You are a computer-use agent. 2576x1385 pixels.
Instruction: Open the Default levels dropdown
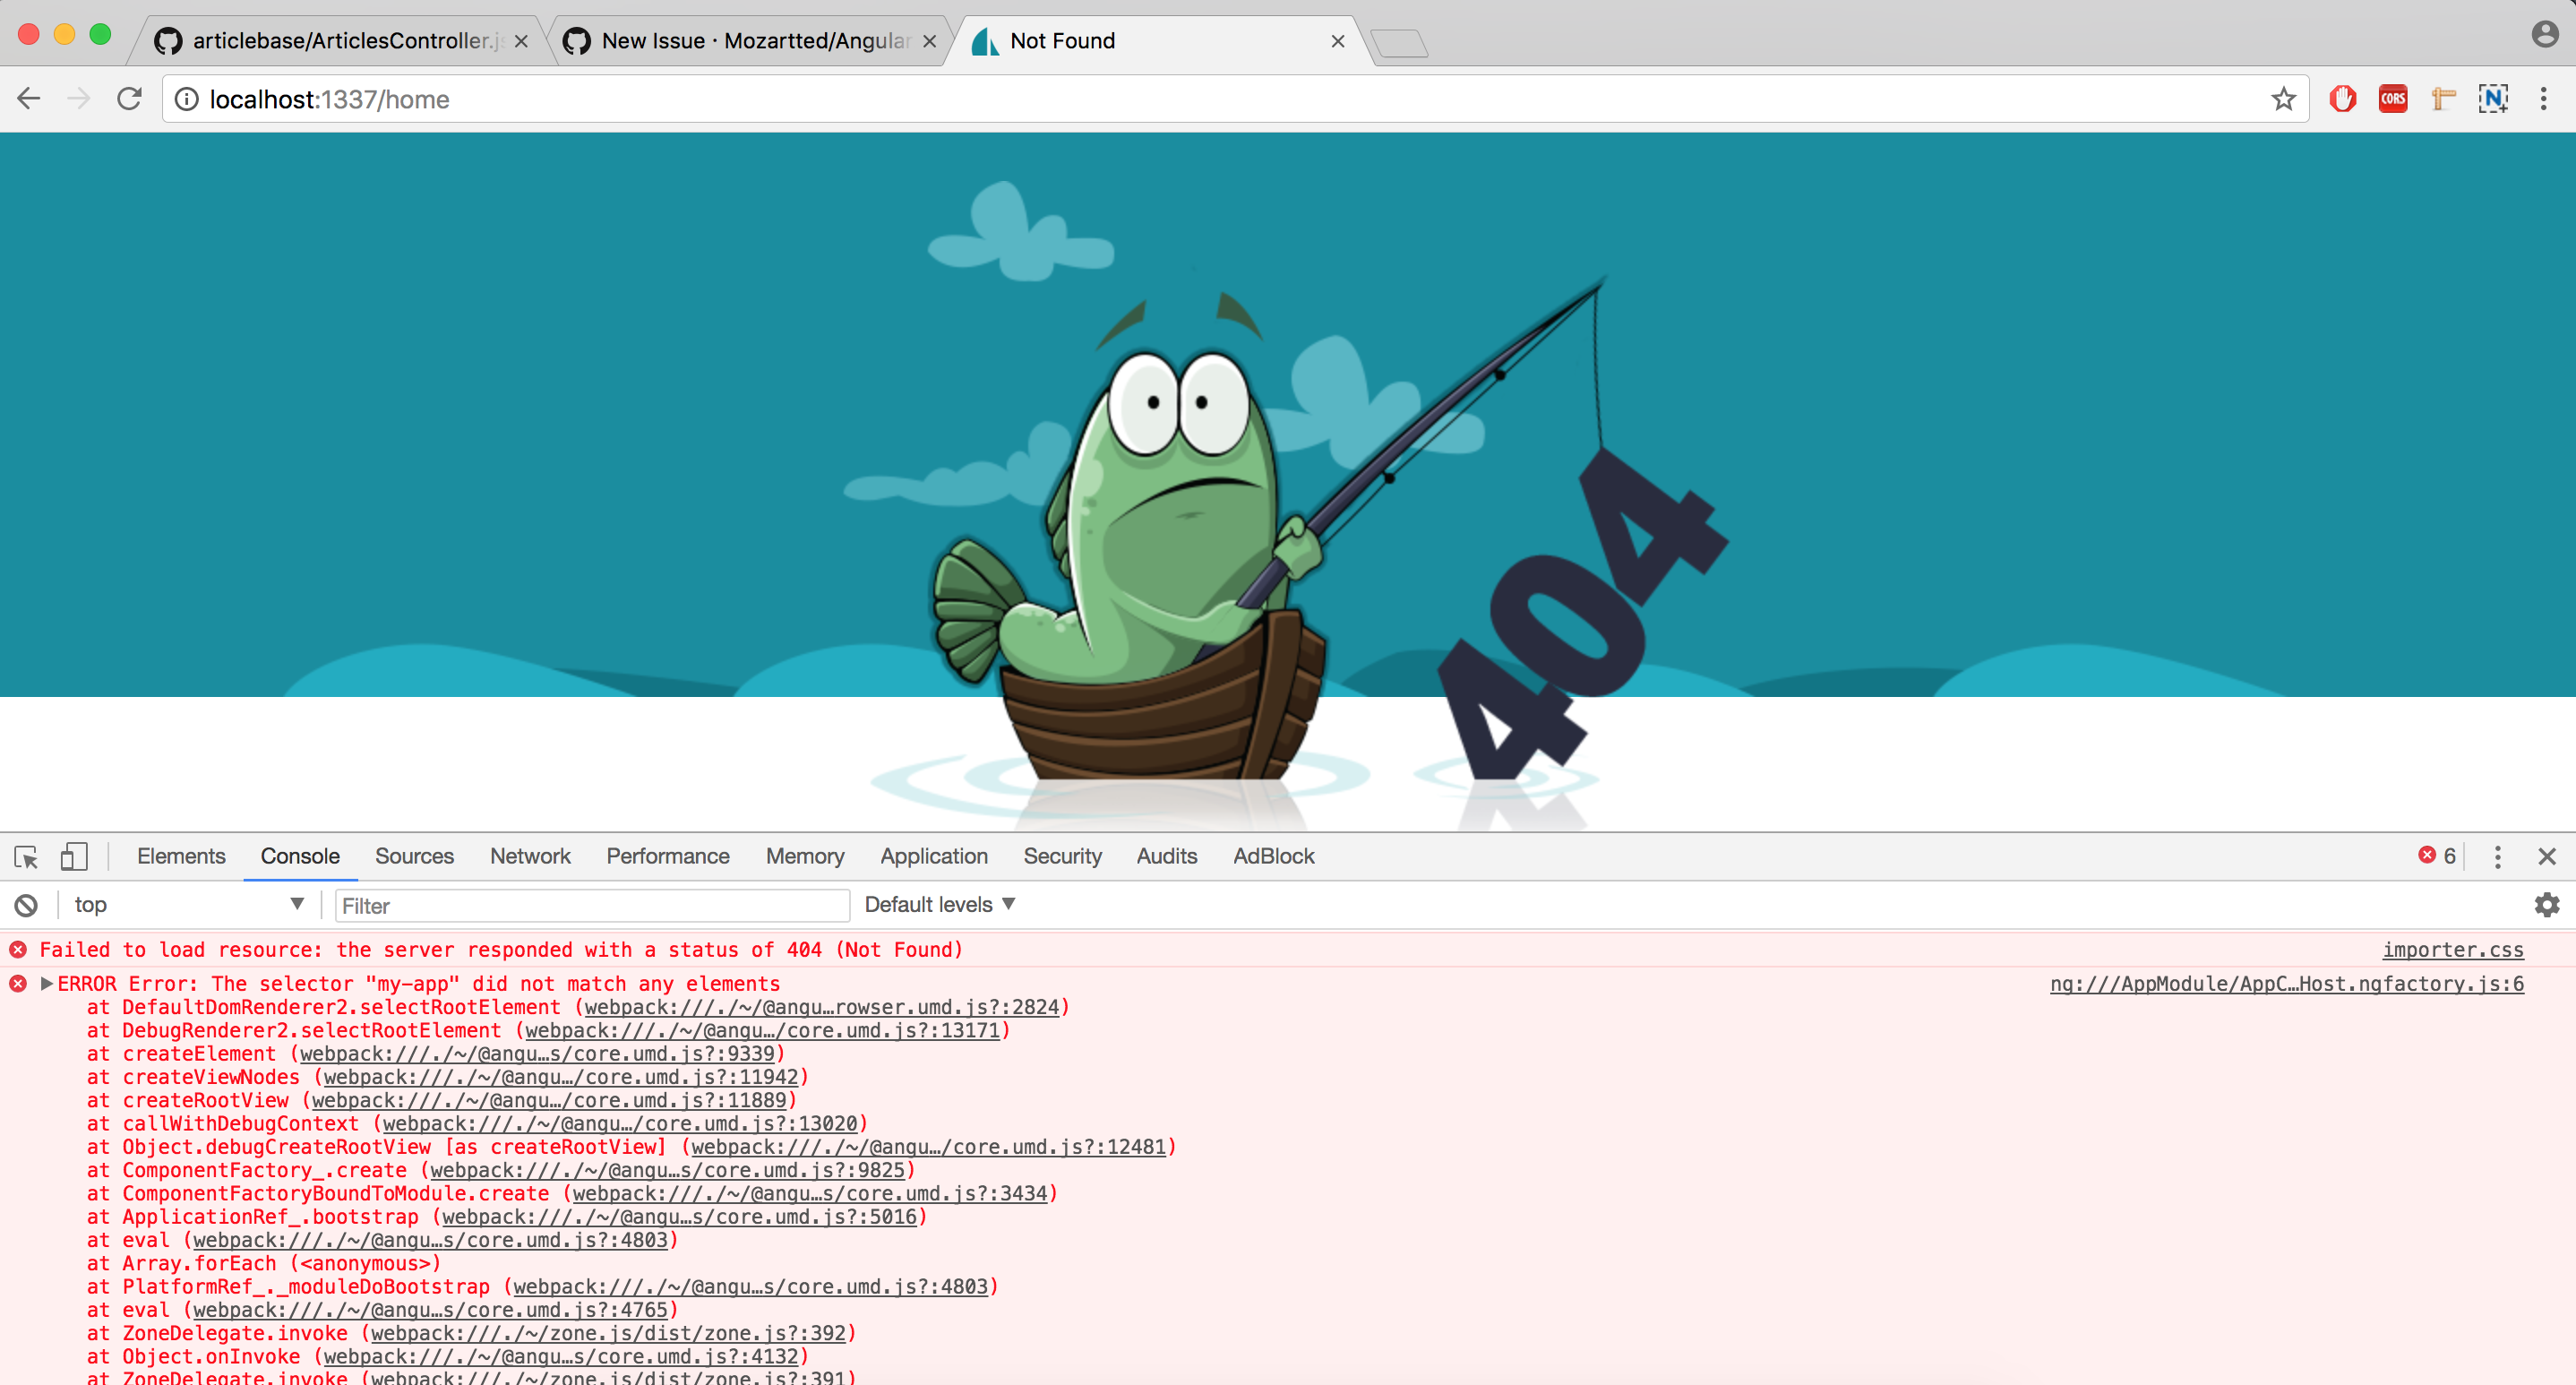click(939, 905)
